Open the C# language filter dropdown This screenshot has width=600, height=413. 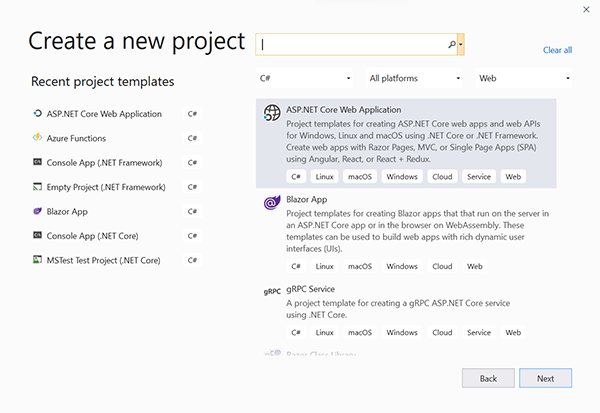305,78
